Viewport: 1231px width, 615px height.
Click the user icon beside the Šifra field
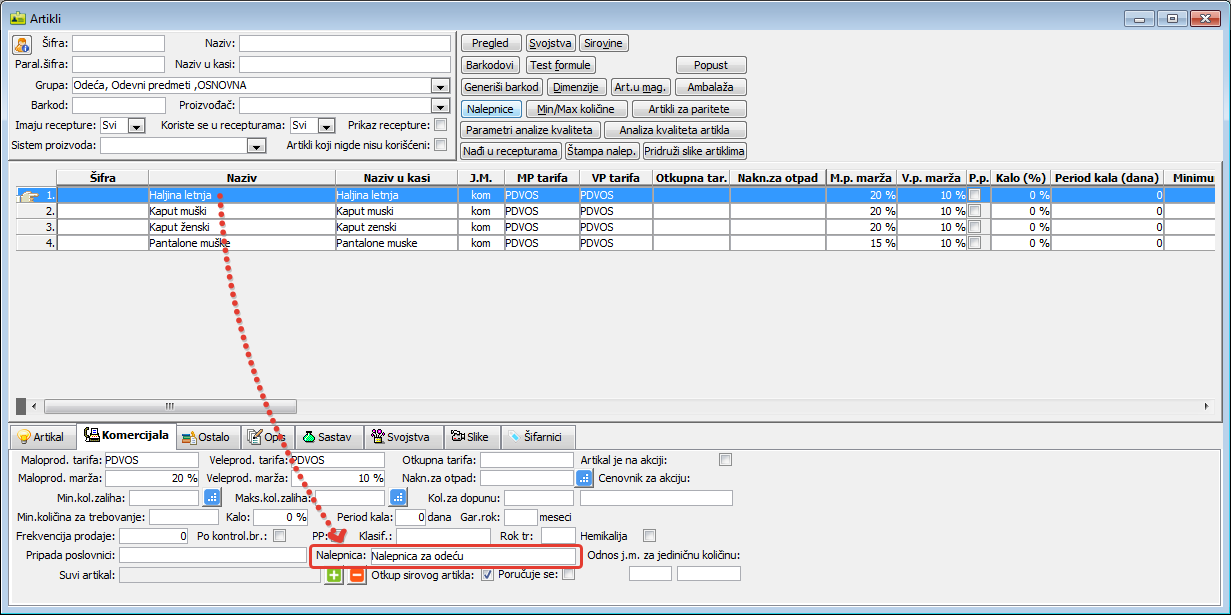(x=22, y=44)
